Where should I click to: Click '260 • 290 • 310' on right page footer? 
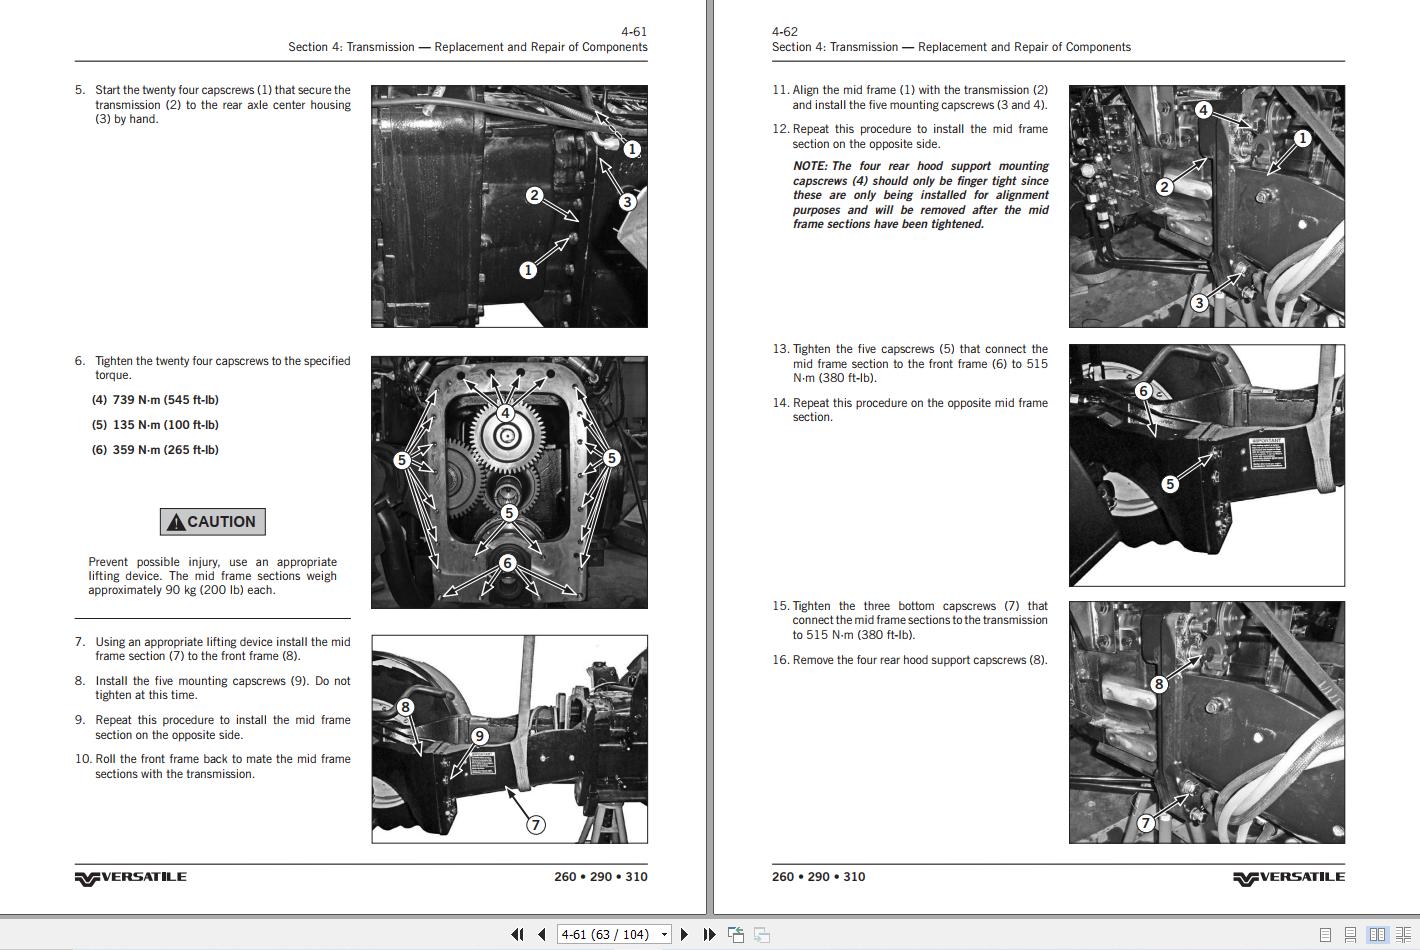pyautogui.click(x=818, y=877)
